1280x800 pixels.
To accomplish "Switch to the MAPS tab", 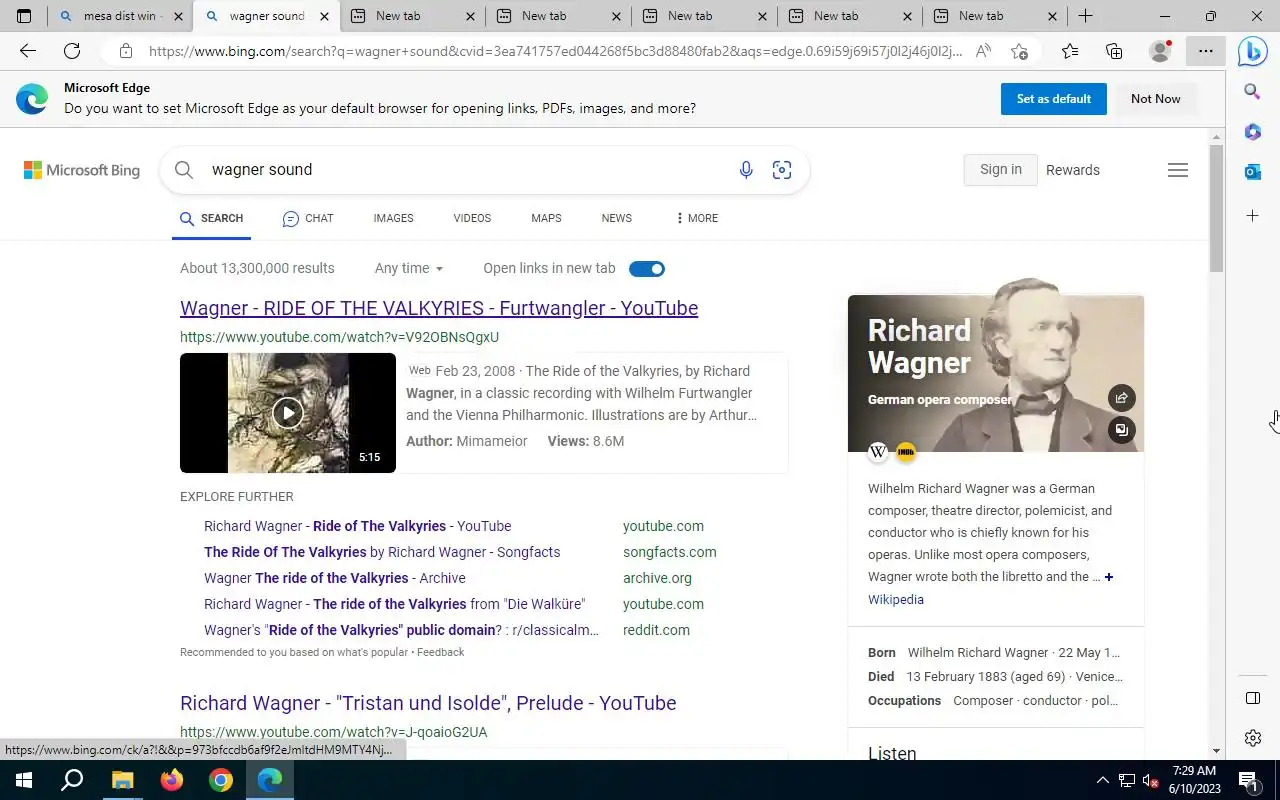I will tap(546, 218).
